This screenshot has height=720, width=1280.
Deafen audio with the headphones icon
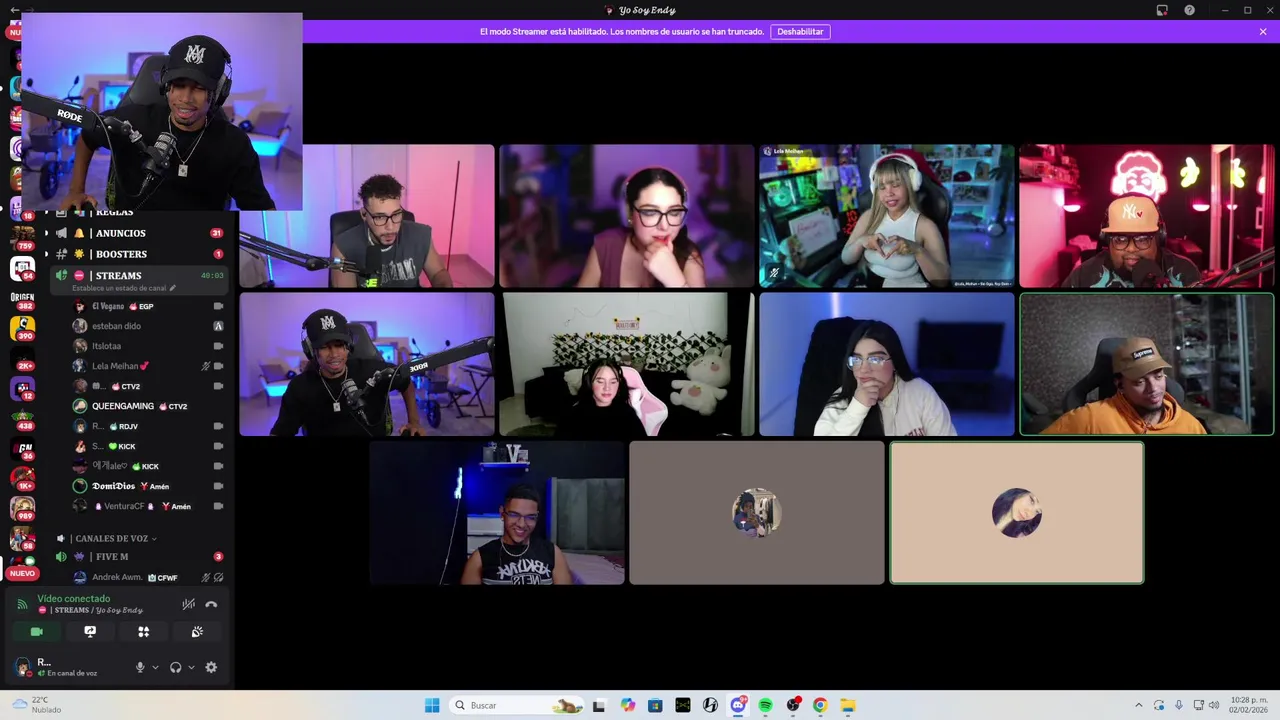coord(176,667)
